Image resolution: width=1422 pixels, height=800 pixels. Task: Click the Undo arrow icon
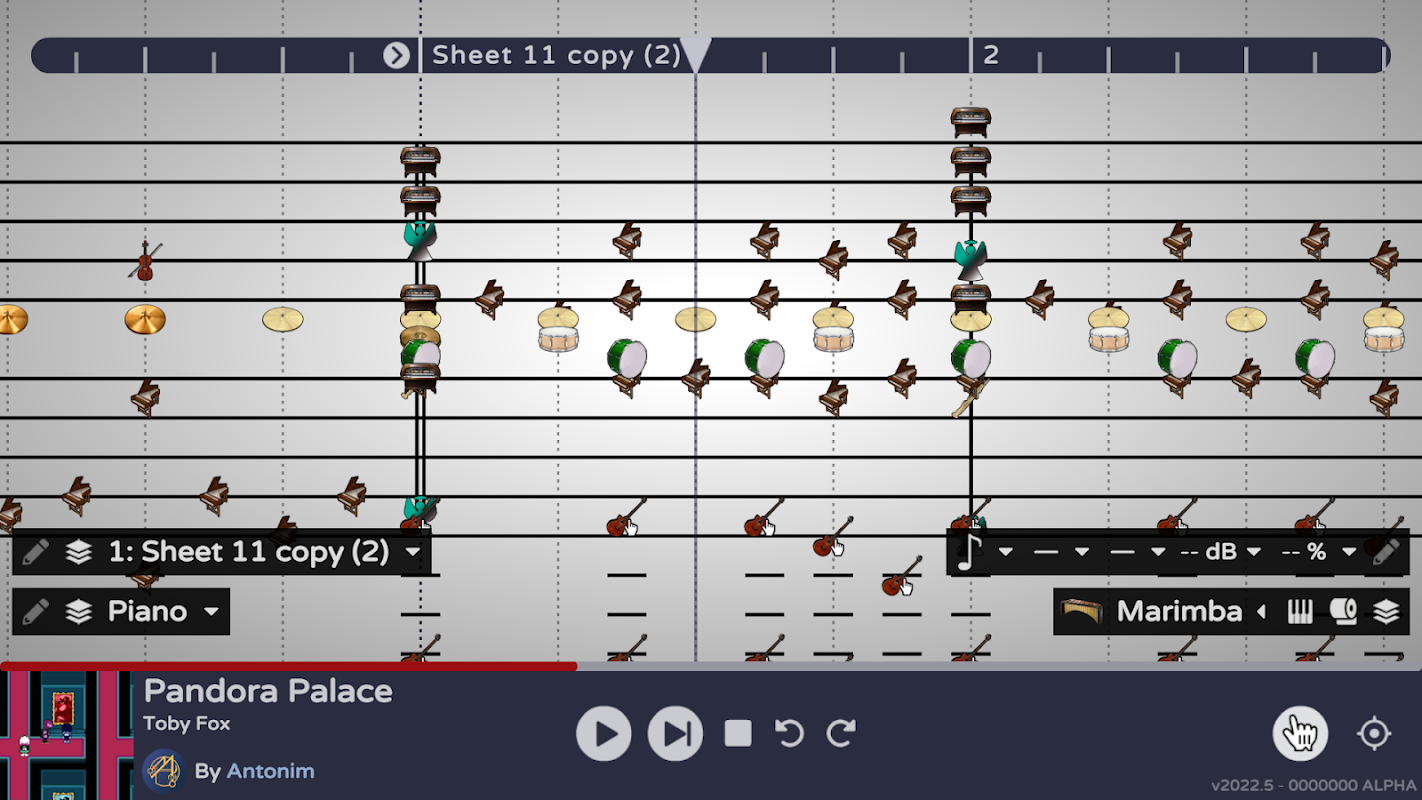790,734
